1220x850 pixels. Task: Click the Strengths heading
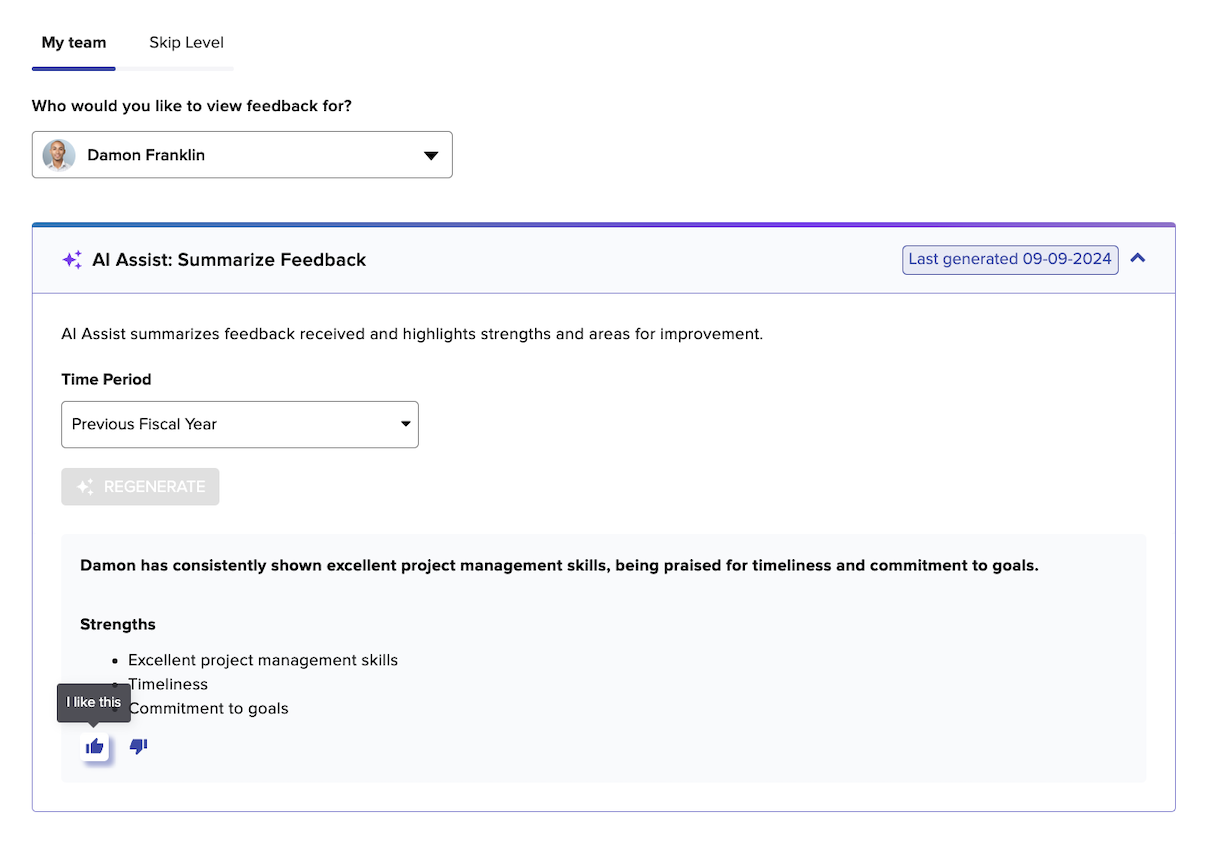(118, 624)
